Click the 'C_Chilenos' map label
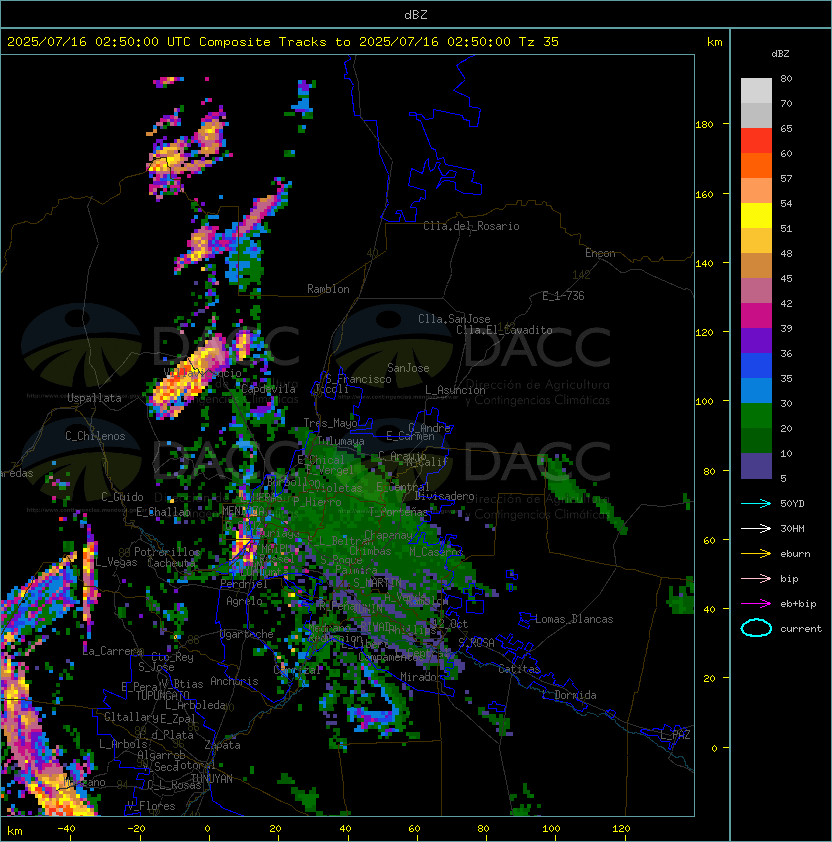The width and height of the screenshot is (832, 842). (95, 436)
